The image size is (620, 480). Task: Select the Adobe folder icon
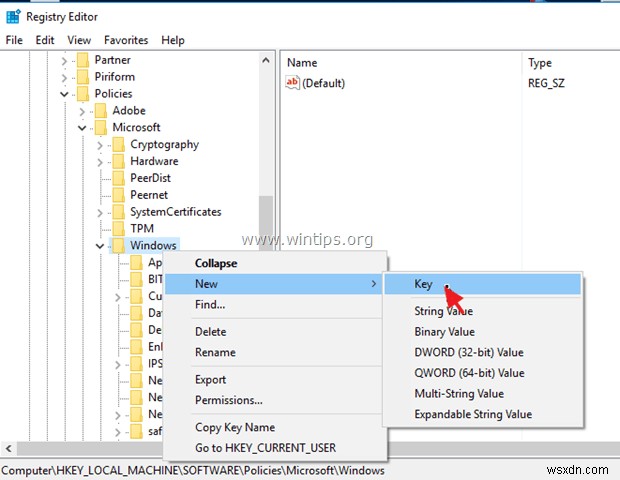(101, 111)
